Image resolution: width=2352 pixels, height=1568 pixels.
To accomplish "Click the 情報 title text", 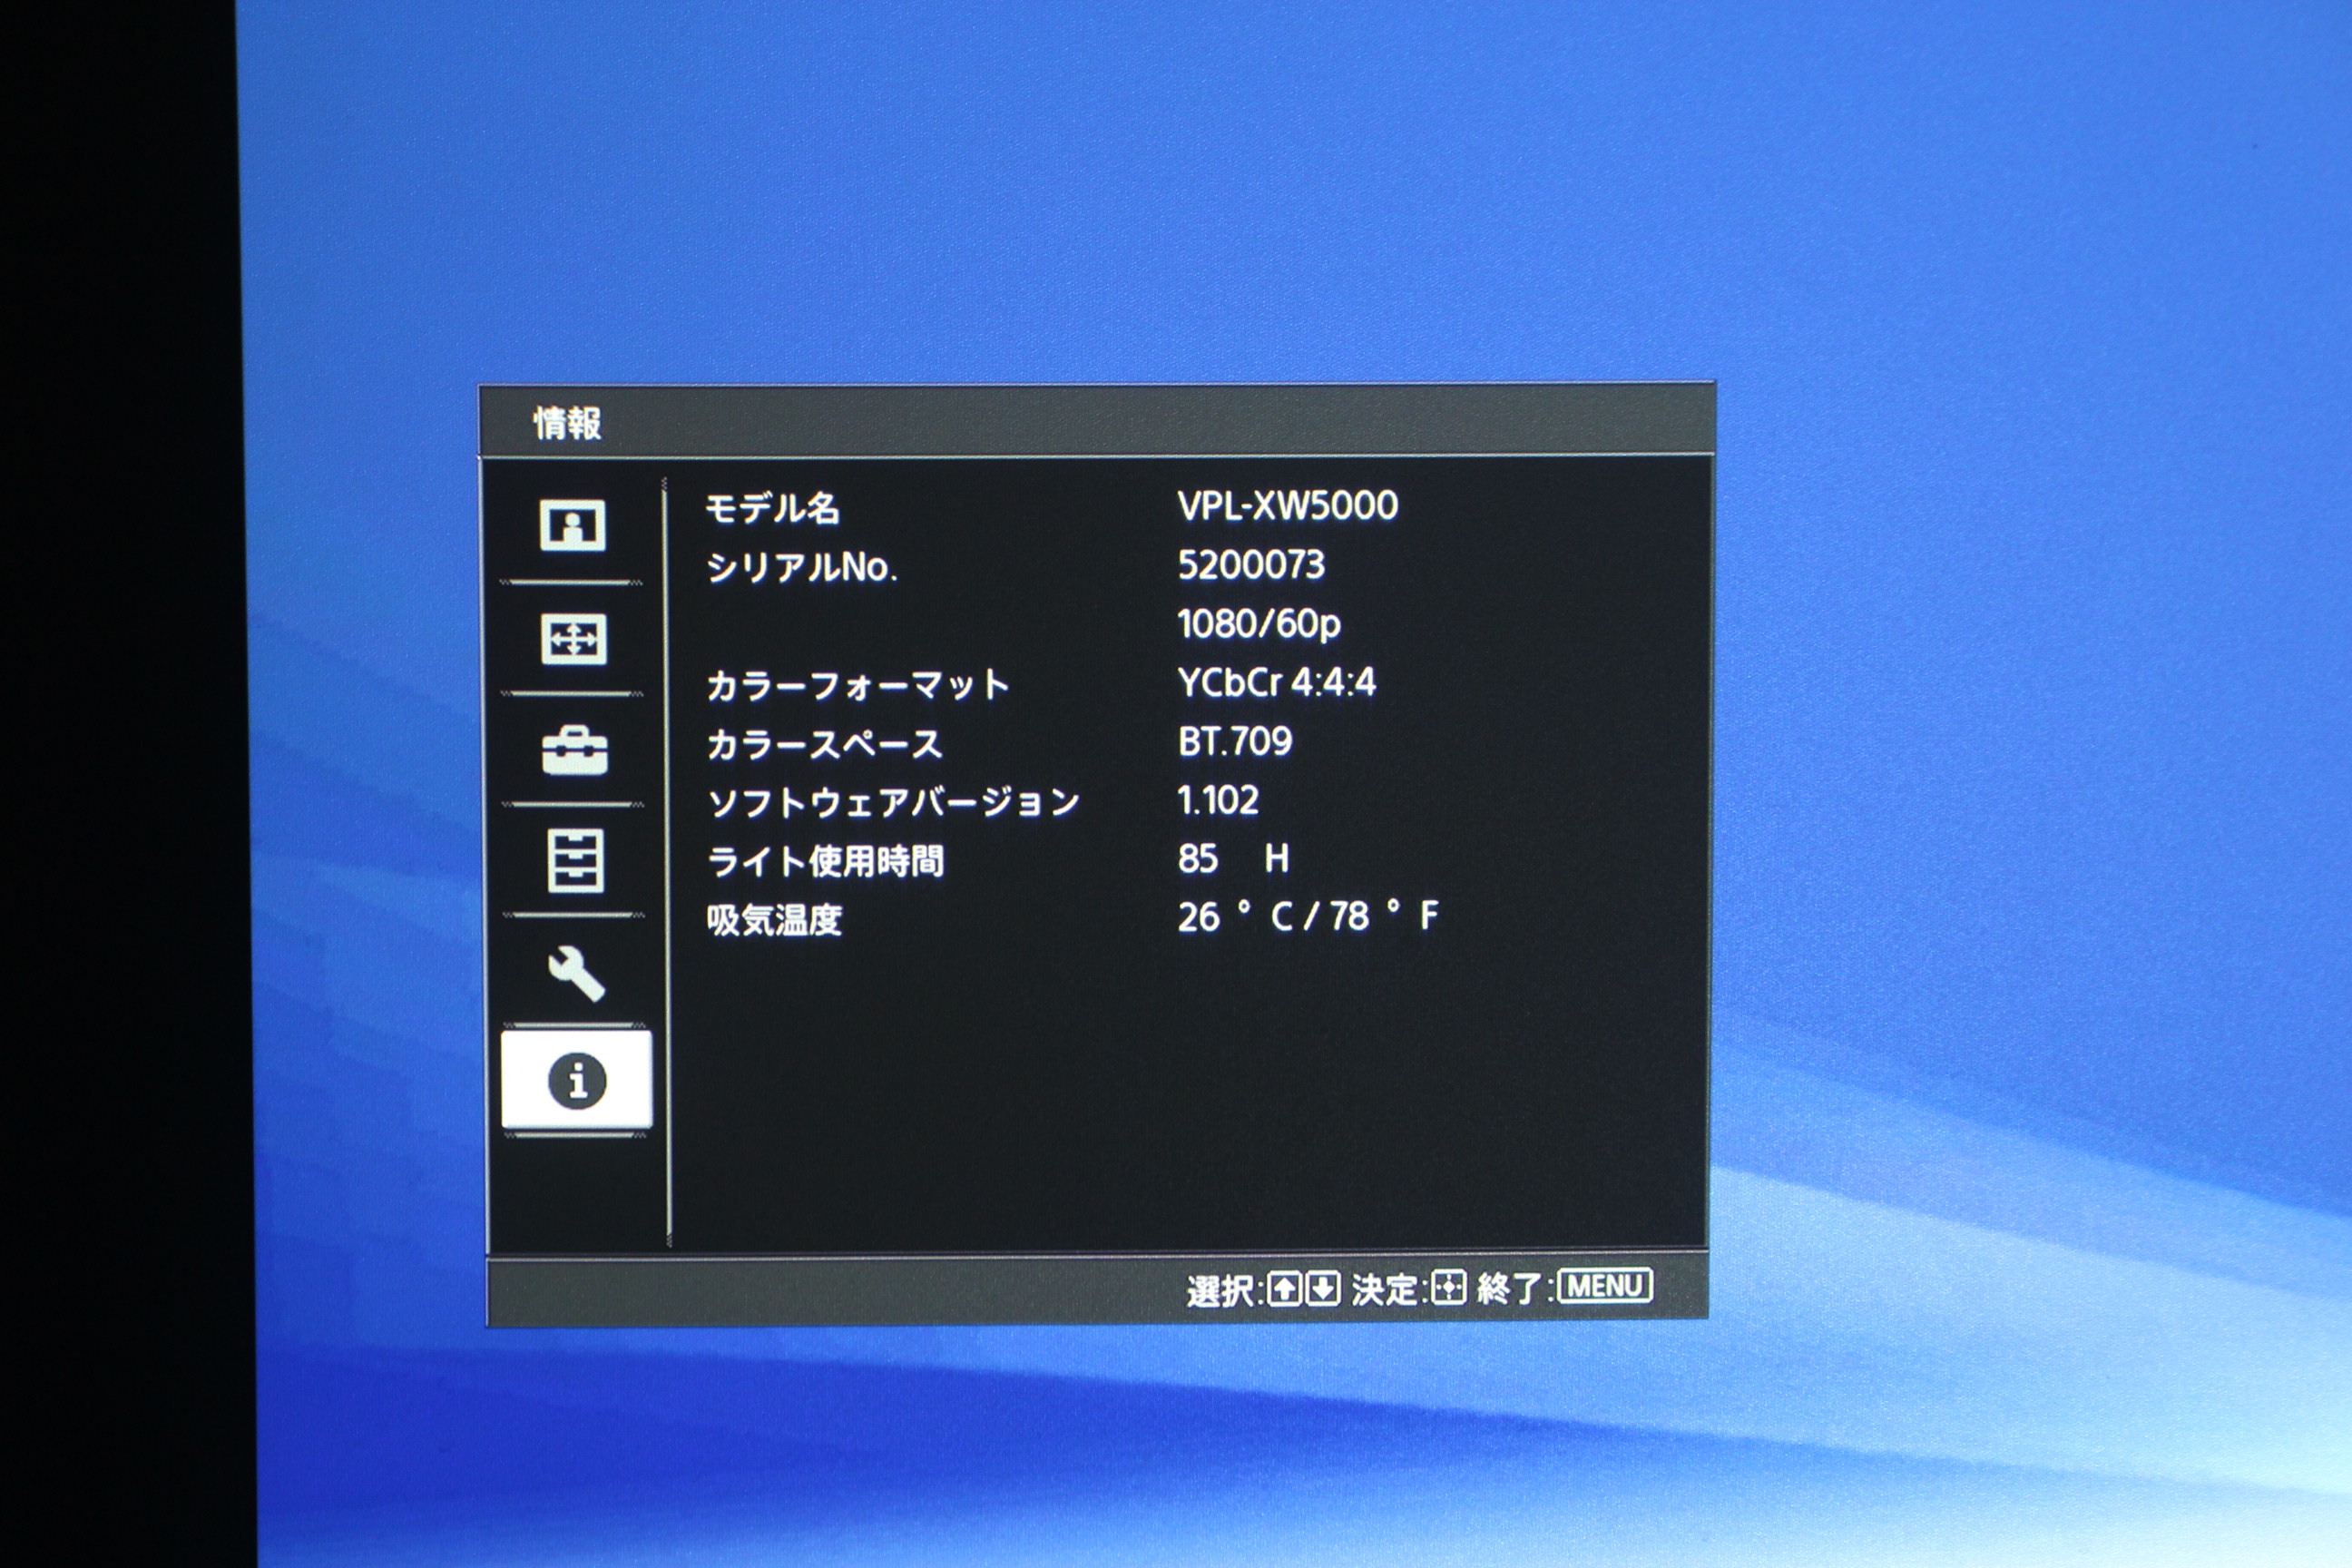I will click(x=568, y=423).
